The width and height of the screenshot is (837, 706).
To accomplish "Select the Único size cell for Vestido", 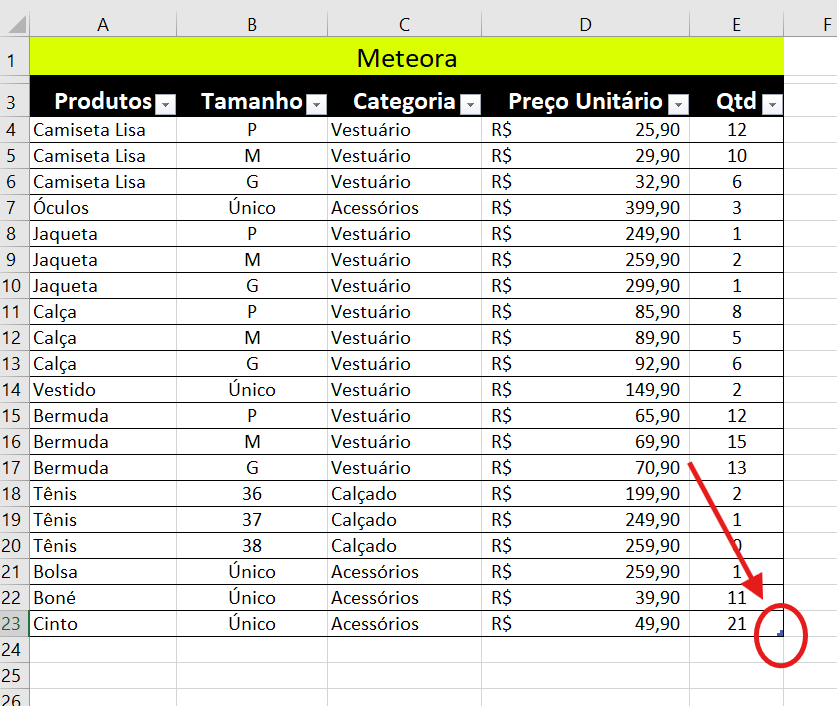I will tap(252, 390).
